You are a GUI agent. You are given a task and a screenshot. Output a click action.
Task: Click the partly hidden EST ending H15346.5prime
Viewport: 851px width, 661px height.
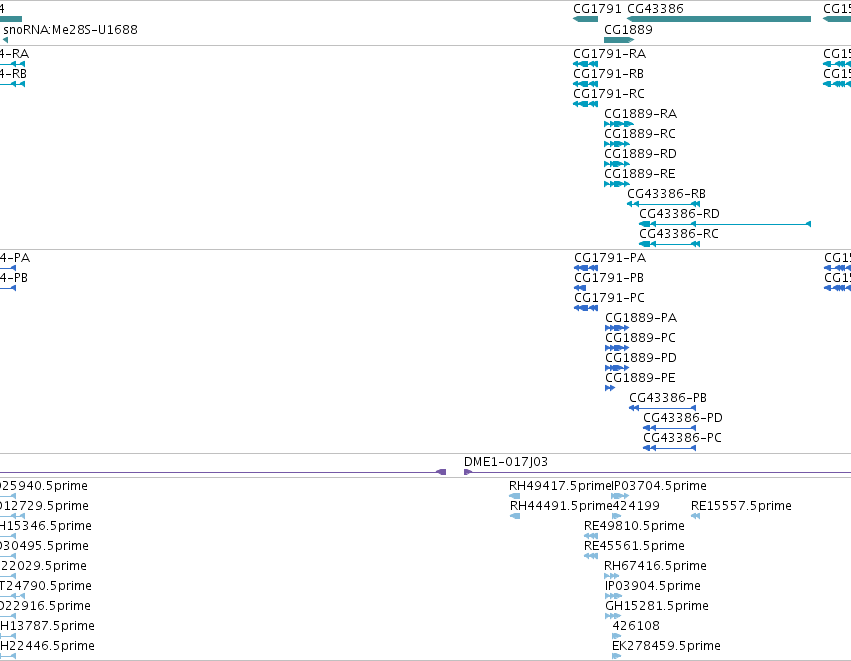pyautogui.click(x=46, y=526)
